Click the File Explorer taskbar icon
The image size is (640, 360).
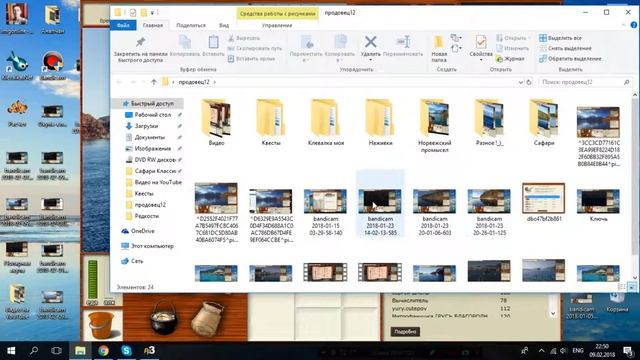[80, 351]
